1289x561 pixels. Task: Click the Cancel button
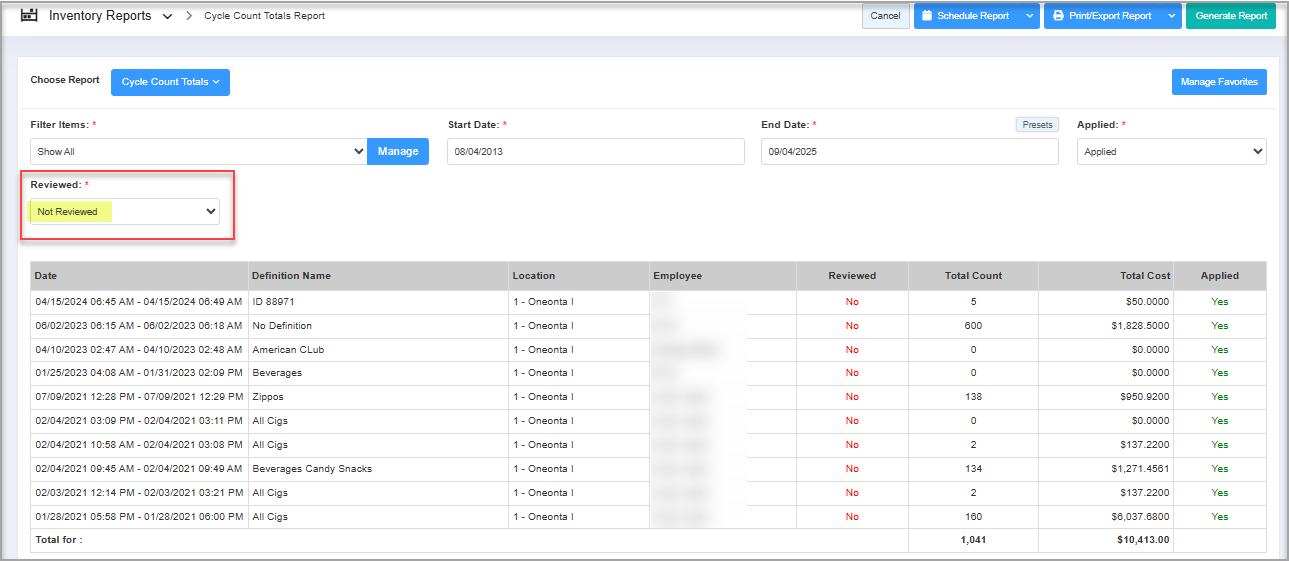click(x=885, y=16)
